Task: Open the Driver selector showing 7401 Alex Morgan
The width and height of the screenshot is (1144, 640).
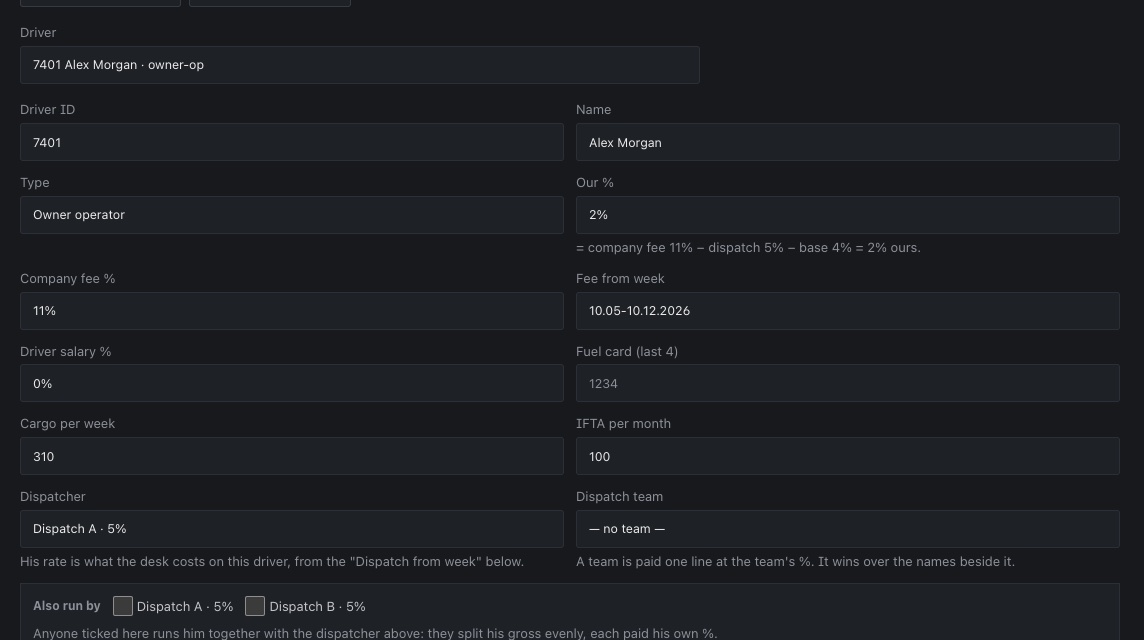Action: pos(360,65)
